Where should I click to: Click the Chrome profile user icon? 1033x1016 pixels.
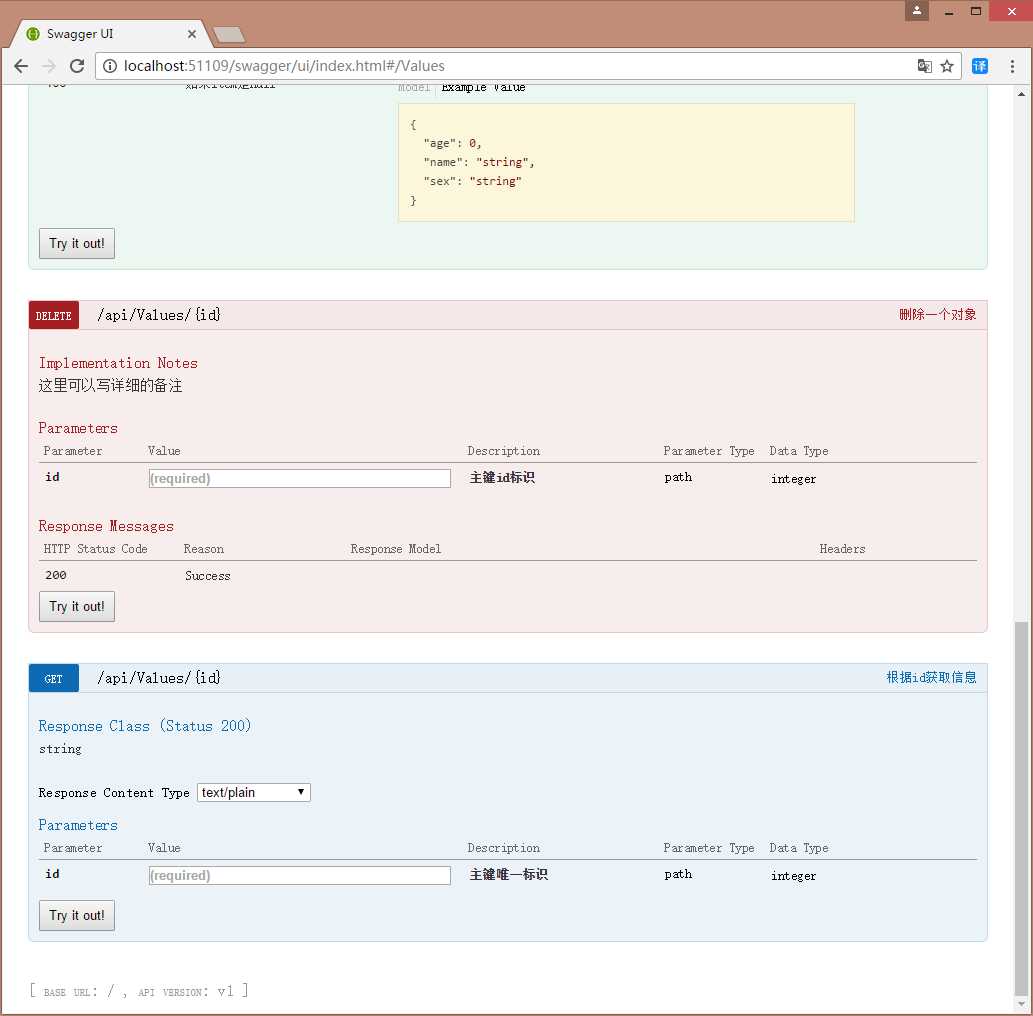coord(916,11)
